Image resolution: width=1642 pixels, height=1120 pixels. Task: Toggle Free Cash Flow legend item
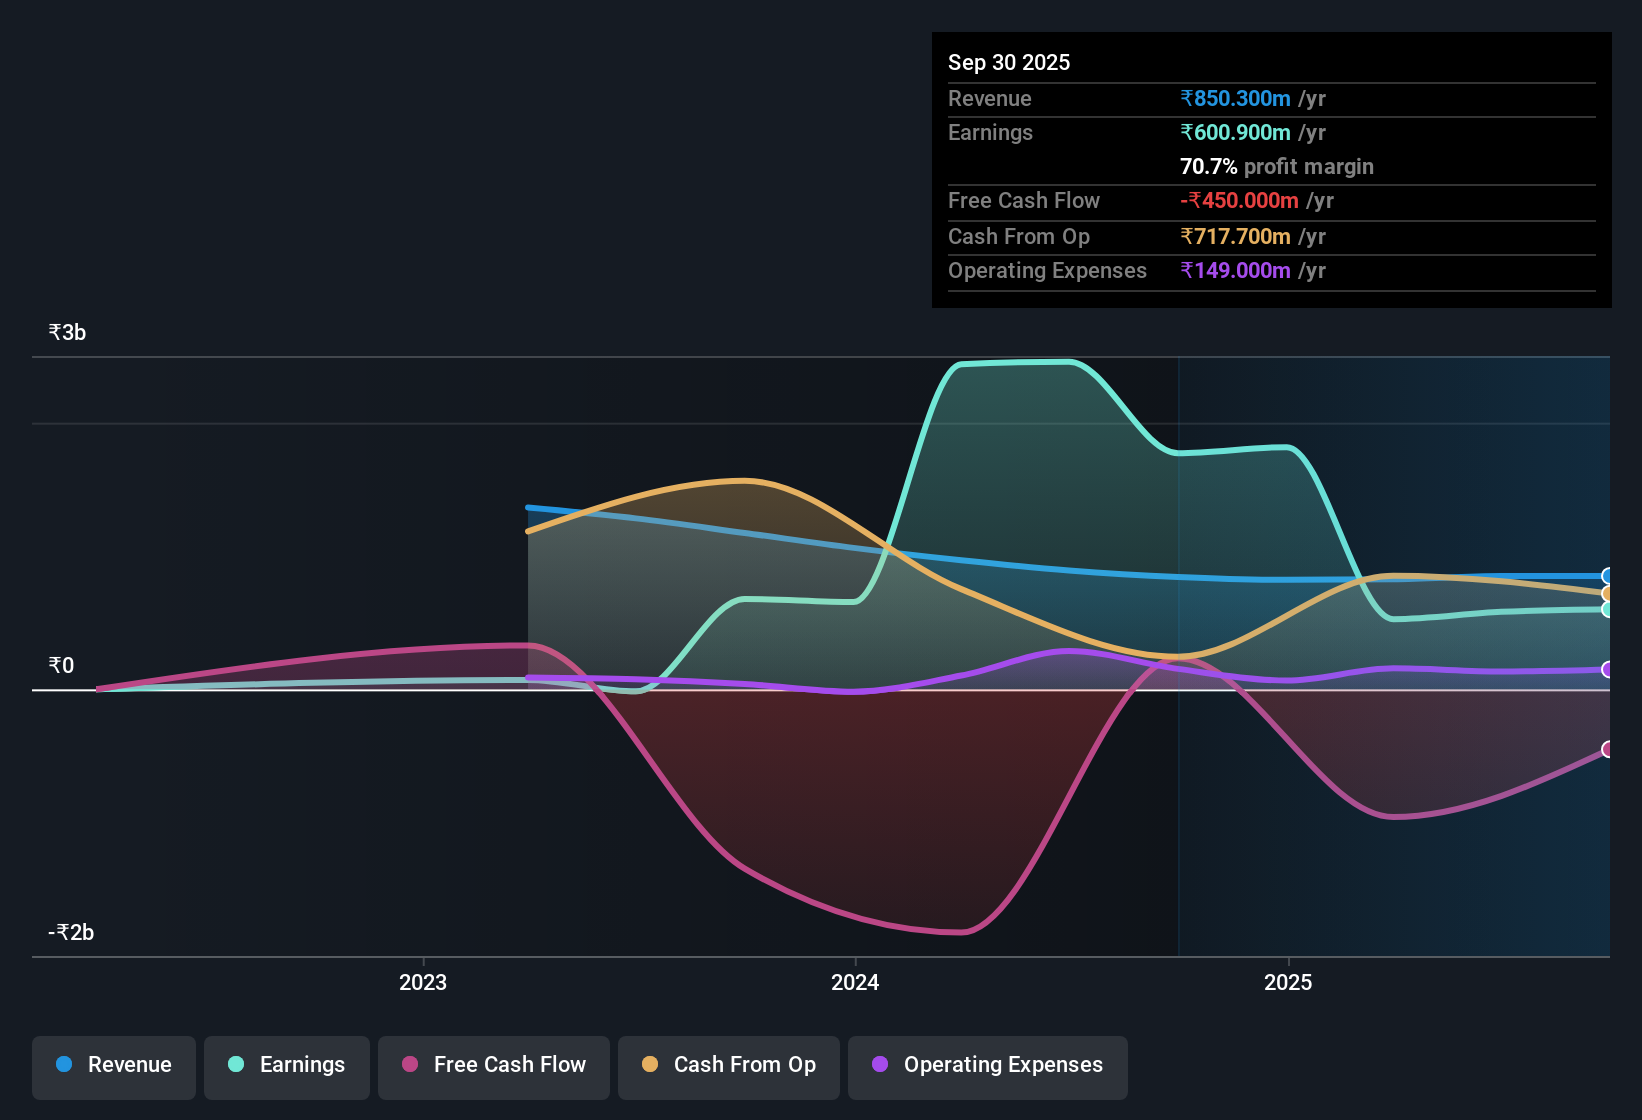click(x=494, y=1065)
